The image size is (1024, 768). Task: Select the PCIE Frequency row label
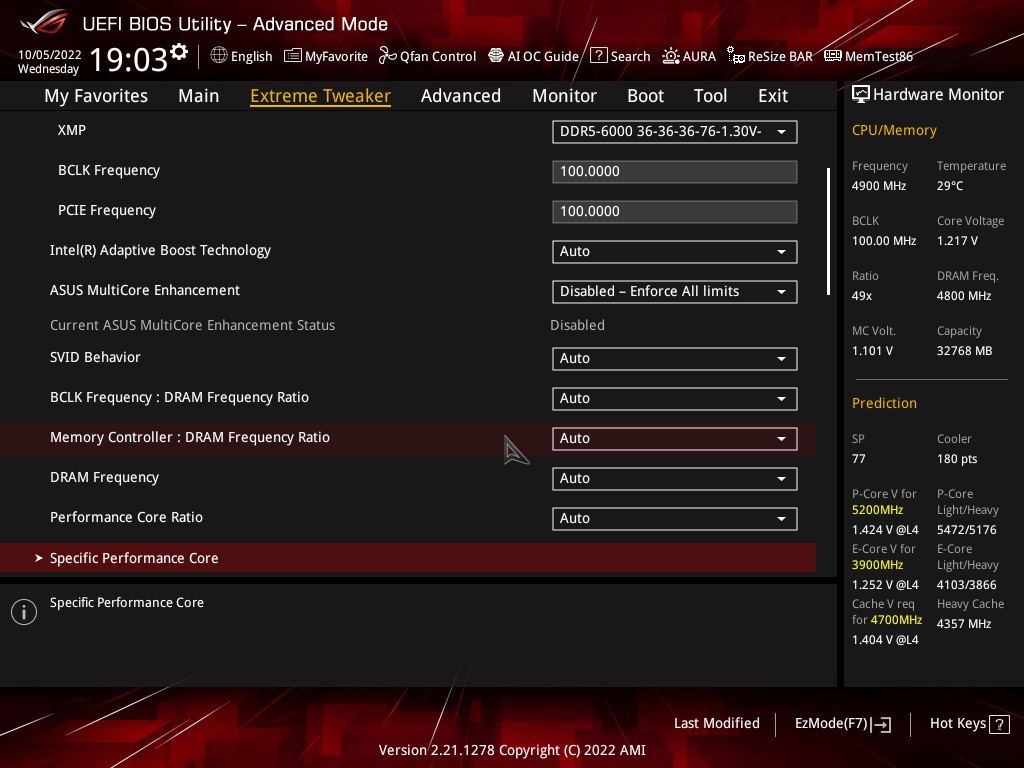pyautogui.click(x=107, y=210)
